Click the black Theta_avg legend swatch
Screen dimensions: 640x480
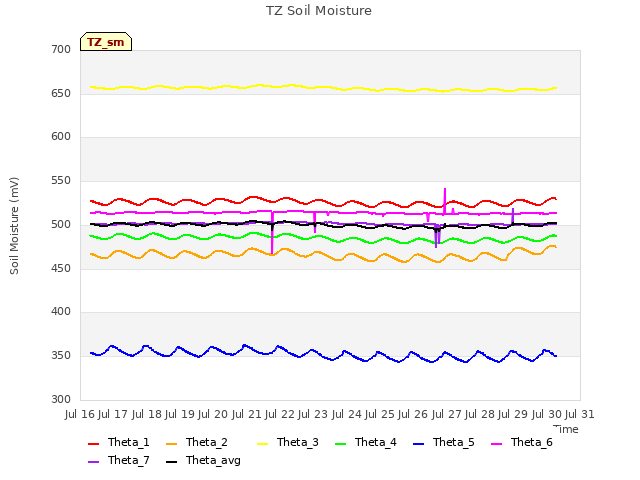171,462
